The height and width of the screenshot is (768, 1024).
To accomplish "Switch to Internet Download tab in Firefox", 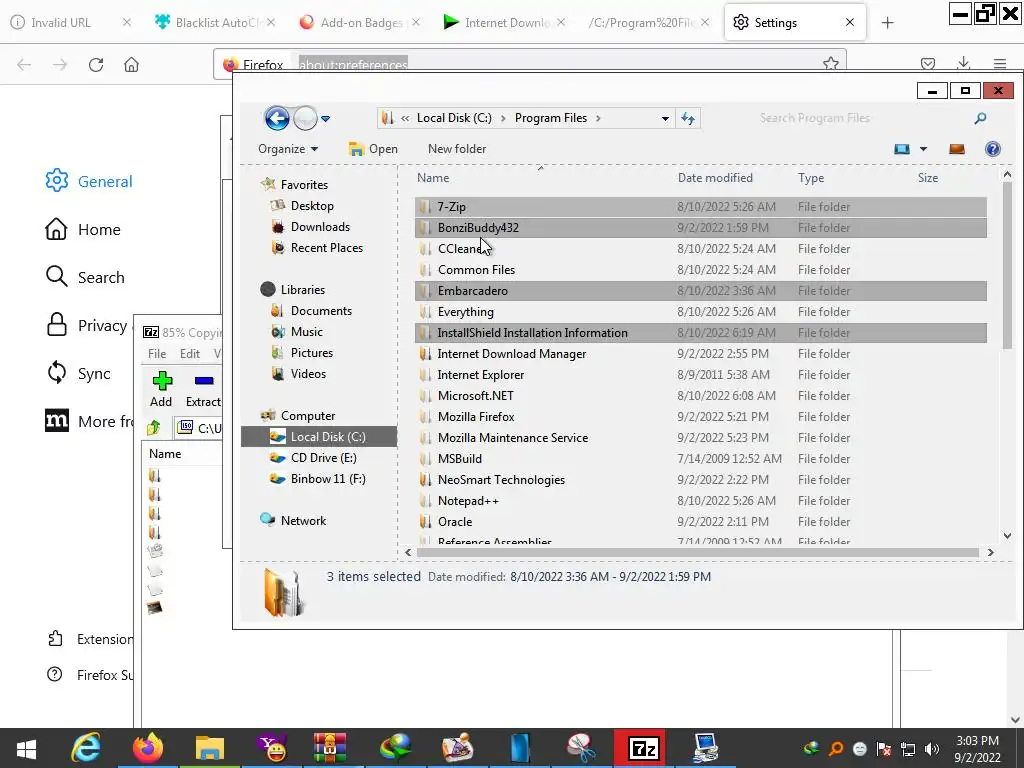I will [x=504, y=23].
